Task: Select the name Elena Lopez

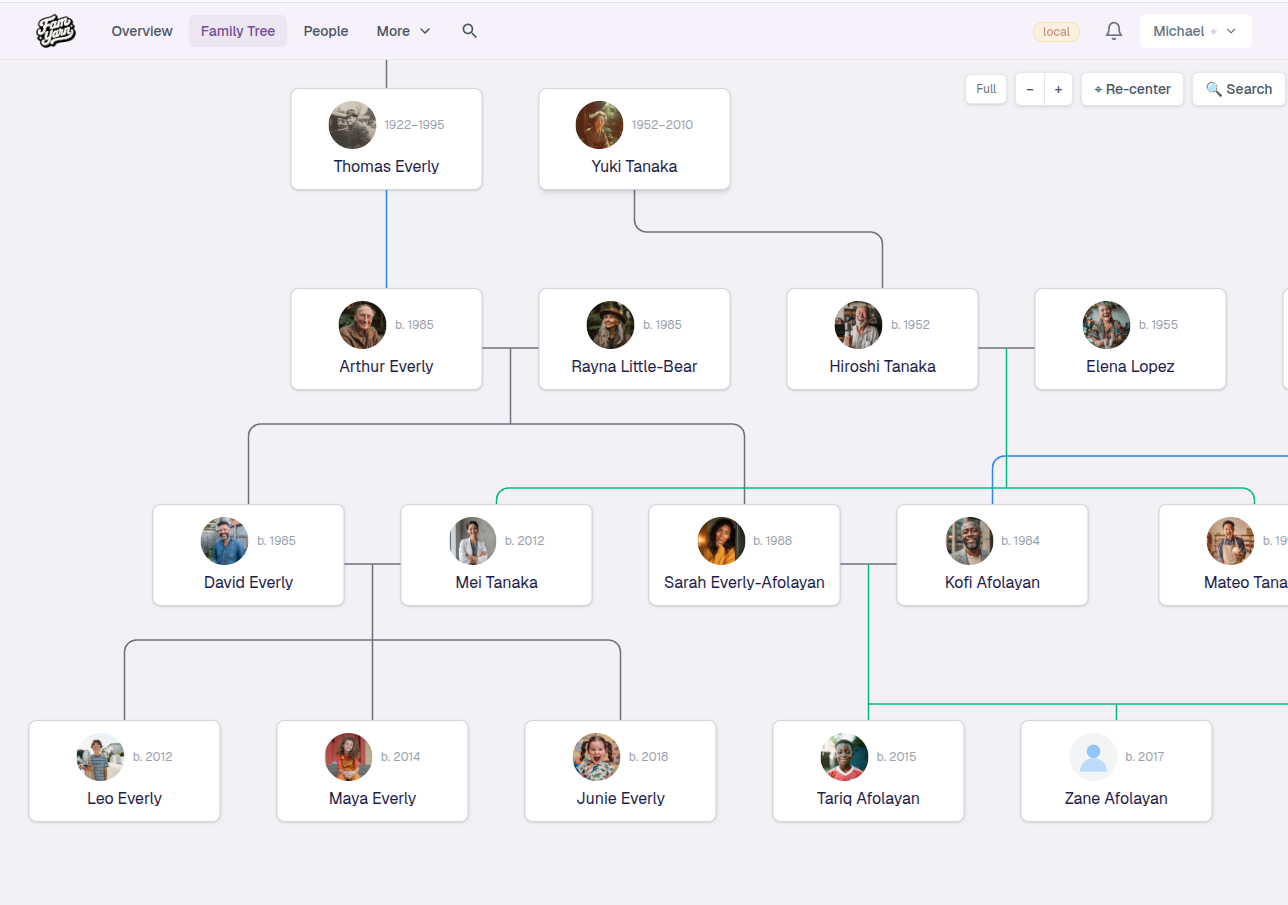Action: [x=1130, y=366]
